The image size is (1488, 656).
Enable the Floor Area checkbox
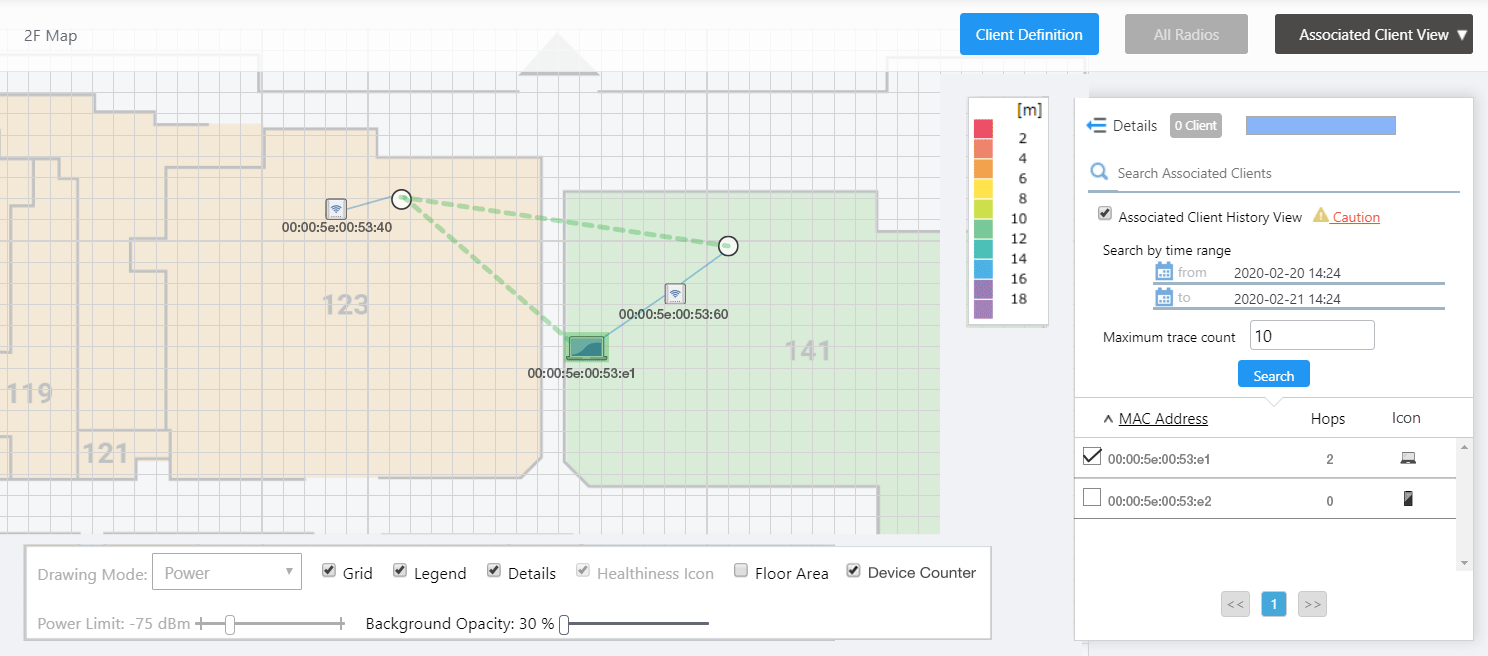(741, 571)
